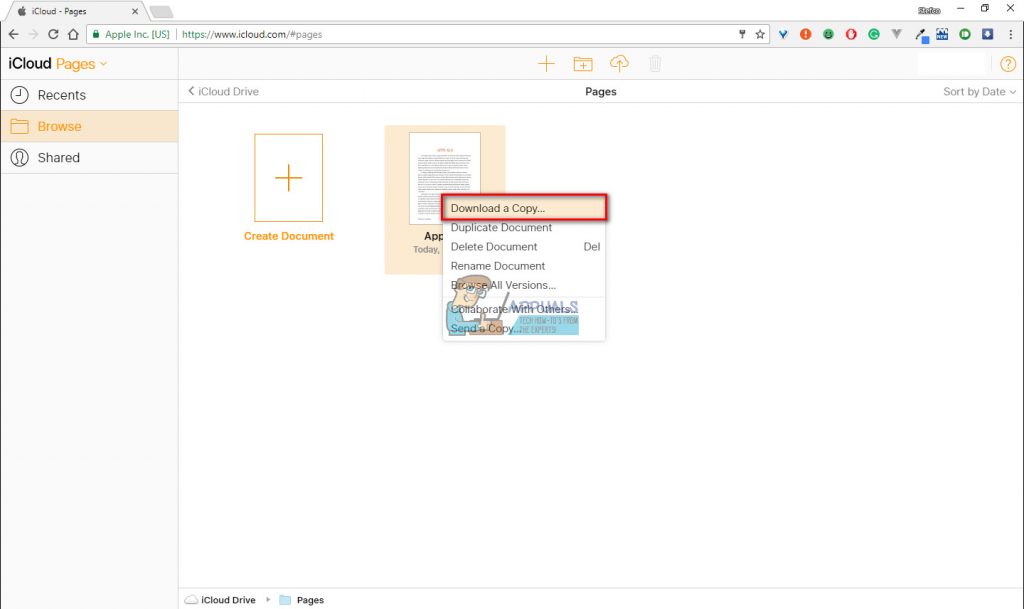Open Shared in the sidebar
The height and width of the screenshot is (609, 1024).
coord(89,157)
